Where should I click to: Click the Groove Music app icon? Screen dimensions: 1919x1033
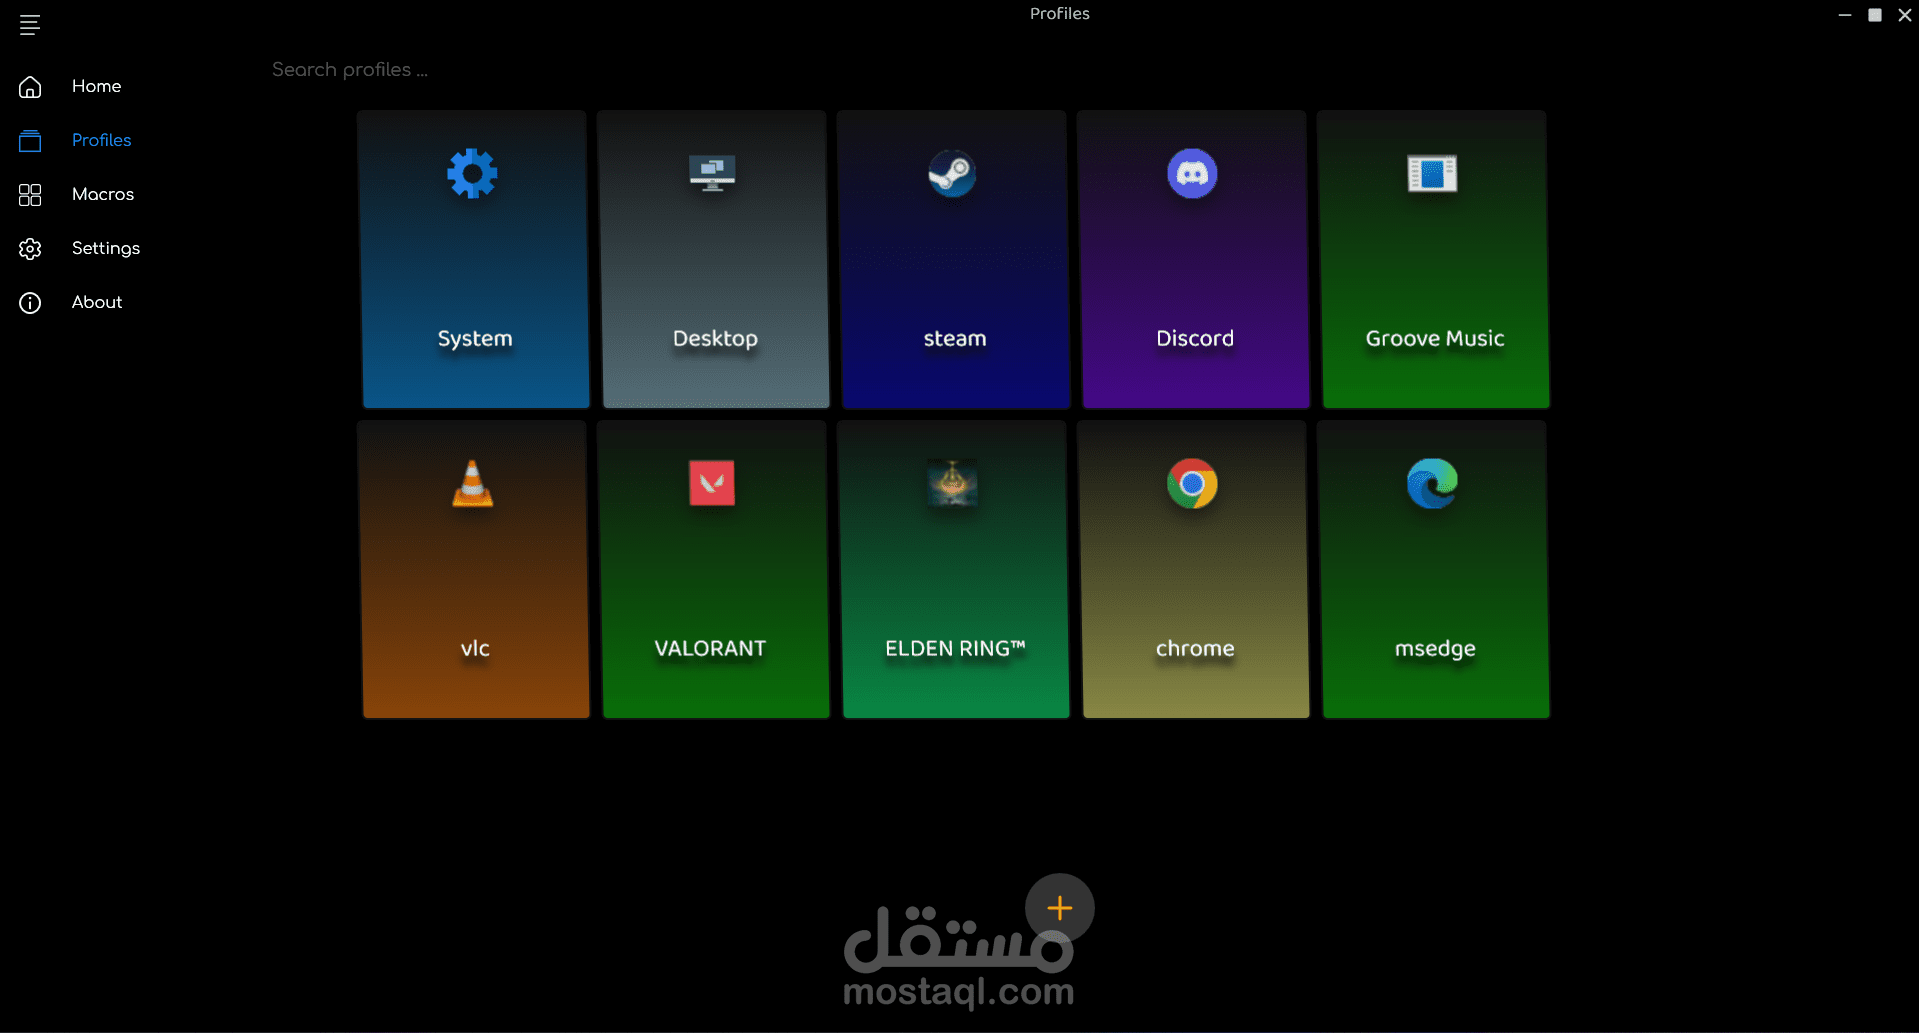point(1432,174)
